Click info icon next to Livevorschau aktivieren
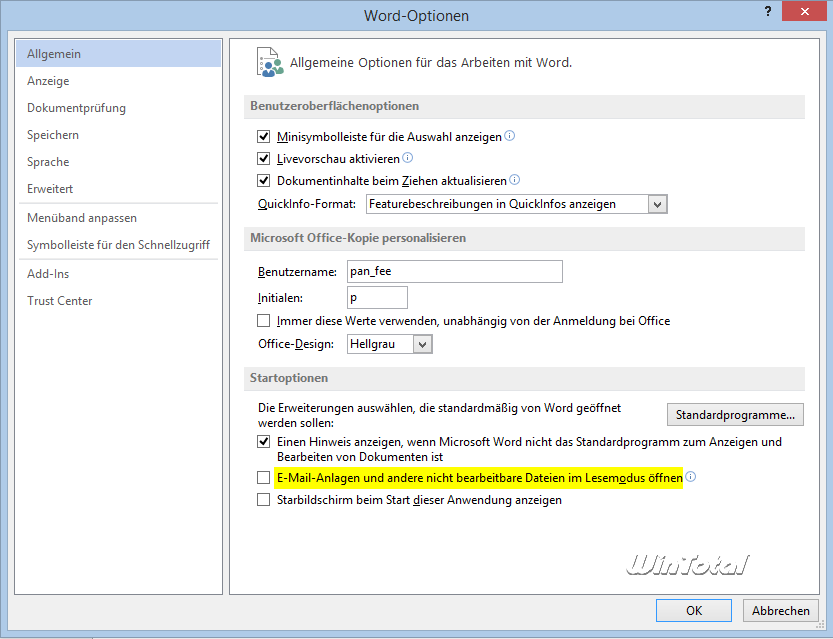 407,158
